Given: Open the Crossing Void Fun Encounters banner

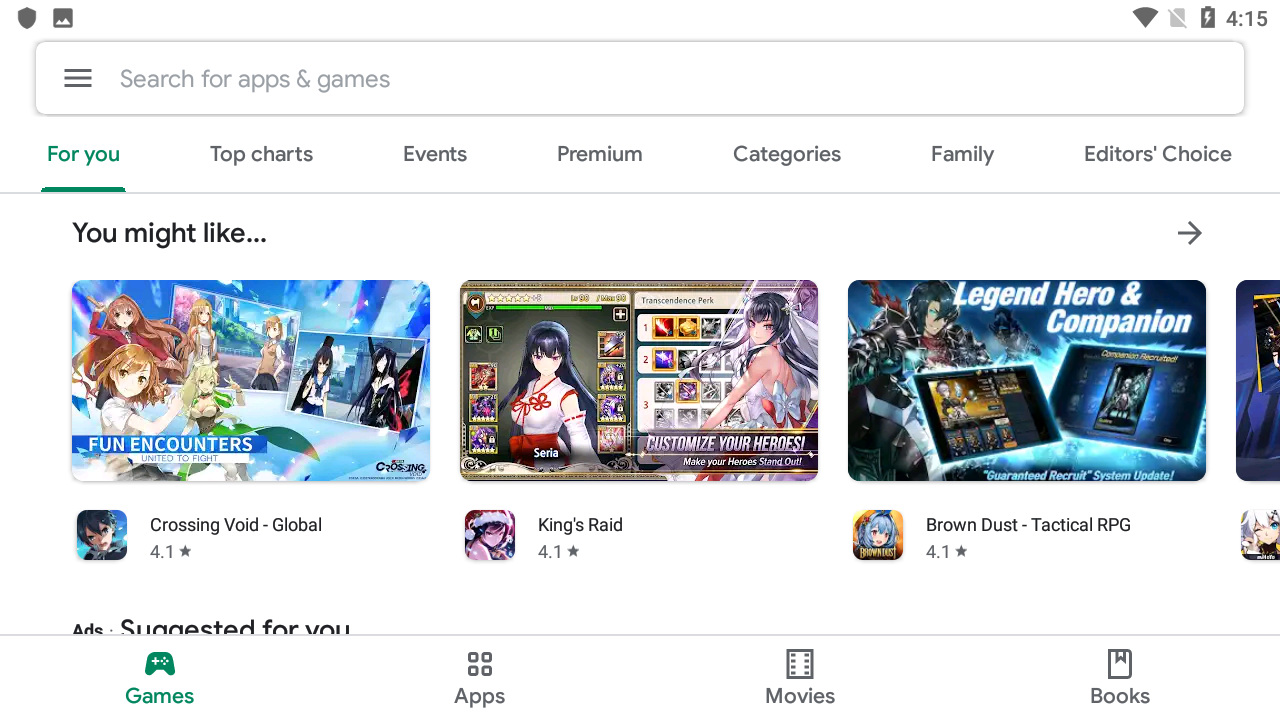Looking at the screenshot, I should 251,380.
